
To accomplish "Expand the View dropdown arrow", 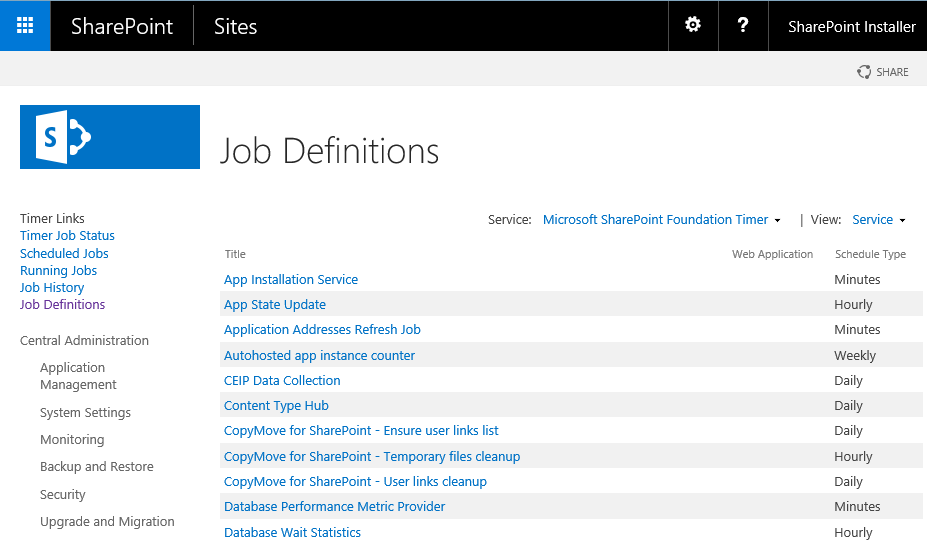I will click(x=903, y=220).
